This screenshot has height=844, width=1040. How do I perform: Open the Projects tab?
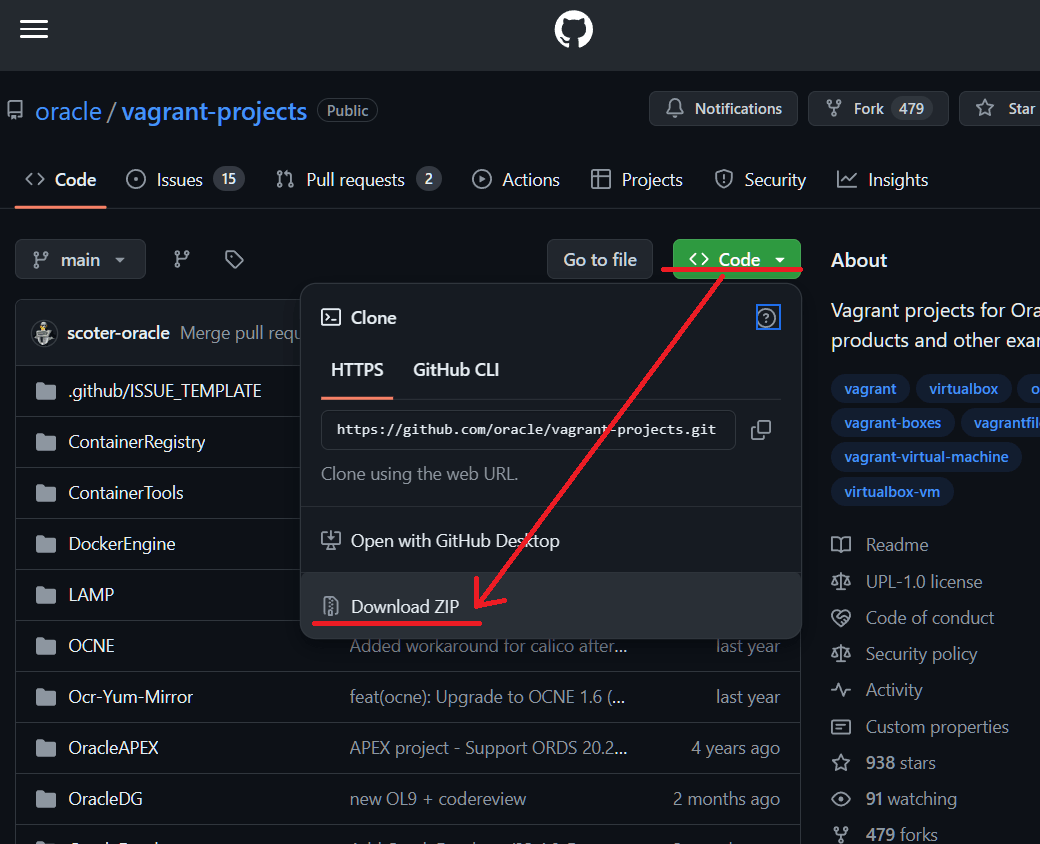[637, 180]
